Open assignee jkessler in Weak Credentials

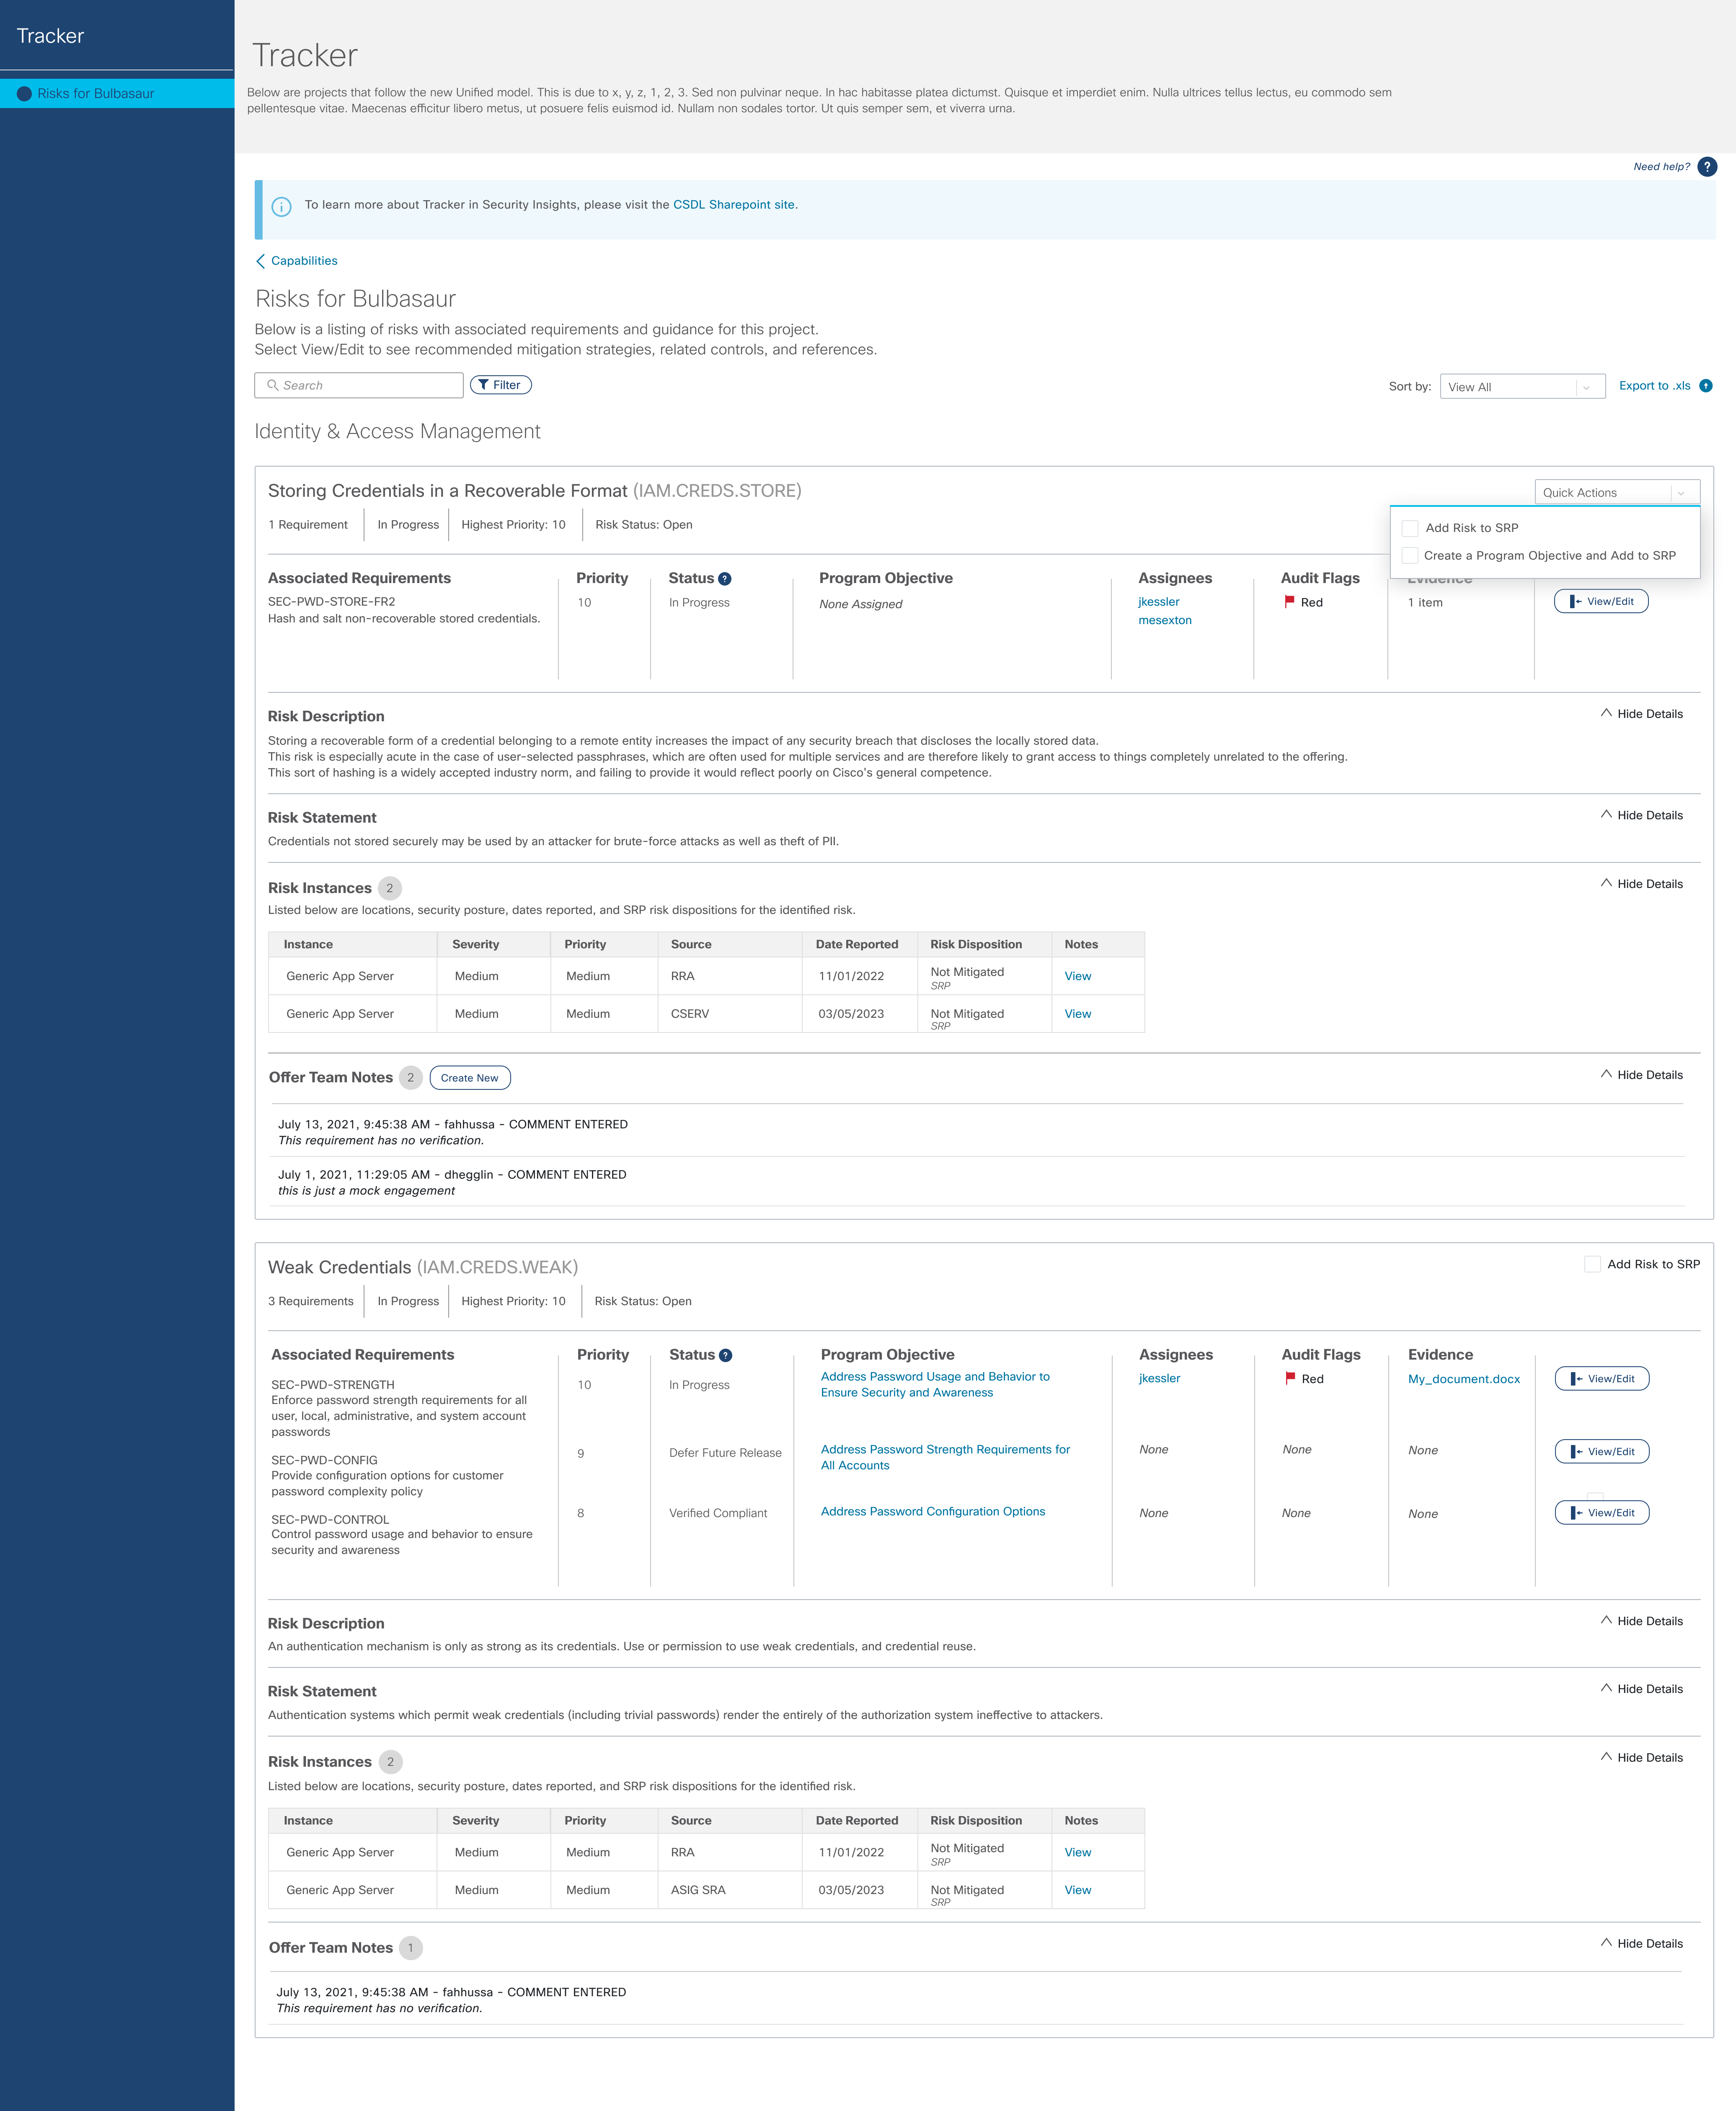coord(1160,1379)
